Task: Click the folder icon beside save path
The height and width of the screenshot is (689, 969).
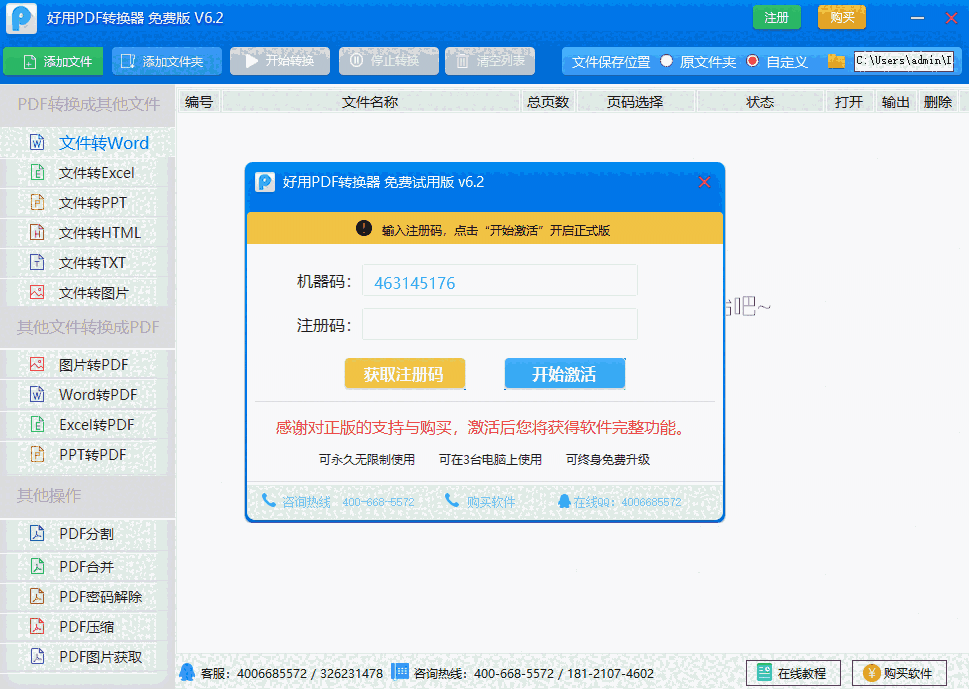Action: (x=836, y=61)
